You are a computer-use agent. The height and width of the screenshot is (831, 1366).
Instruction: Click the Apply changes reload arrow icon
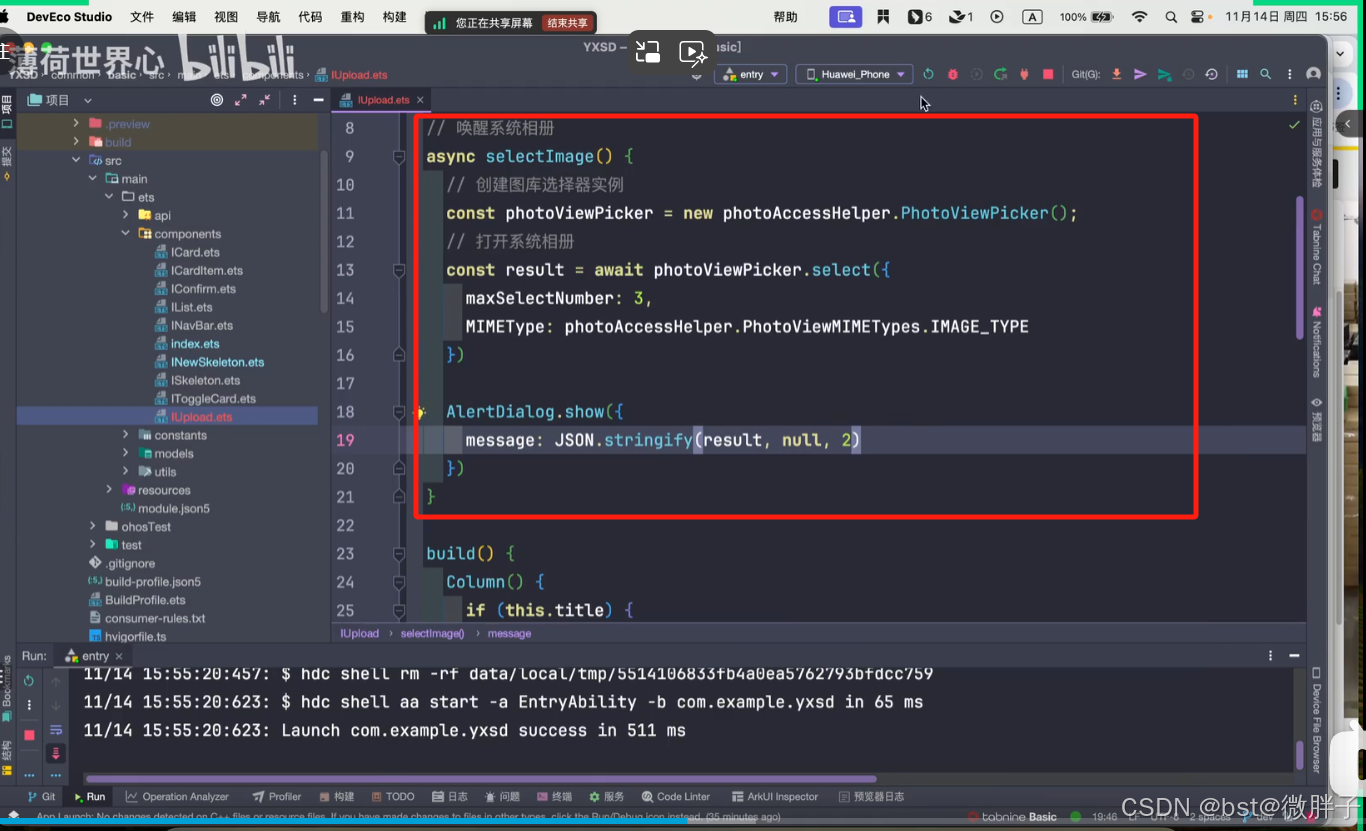(x=1000, y=74)
